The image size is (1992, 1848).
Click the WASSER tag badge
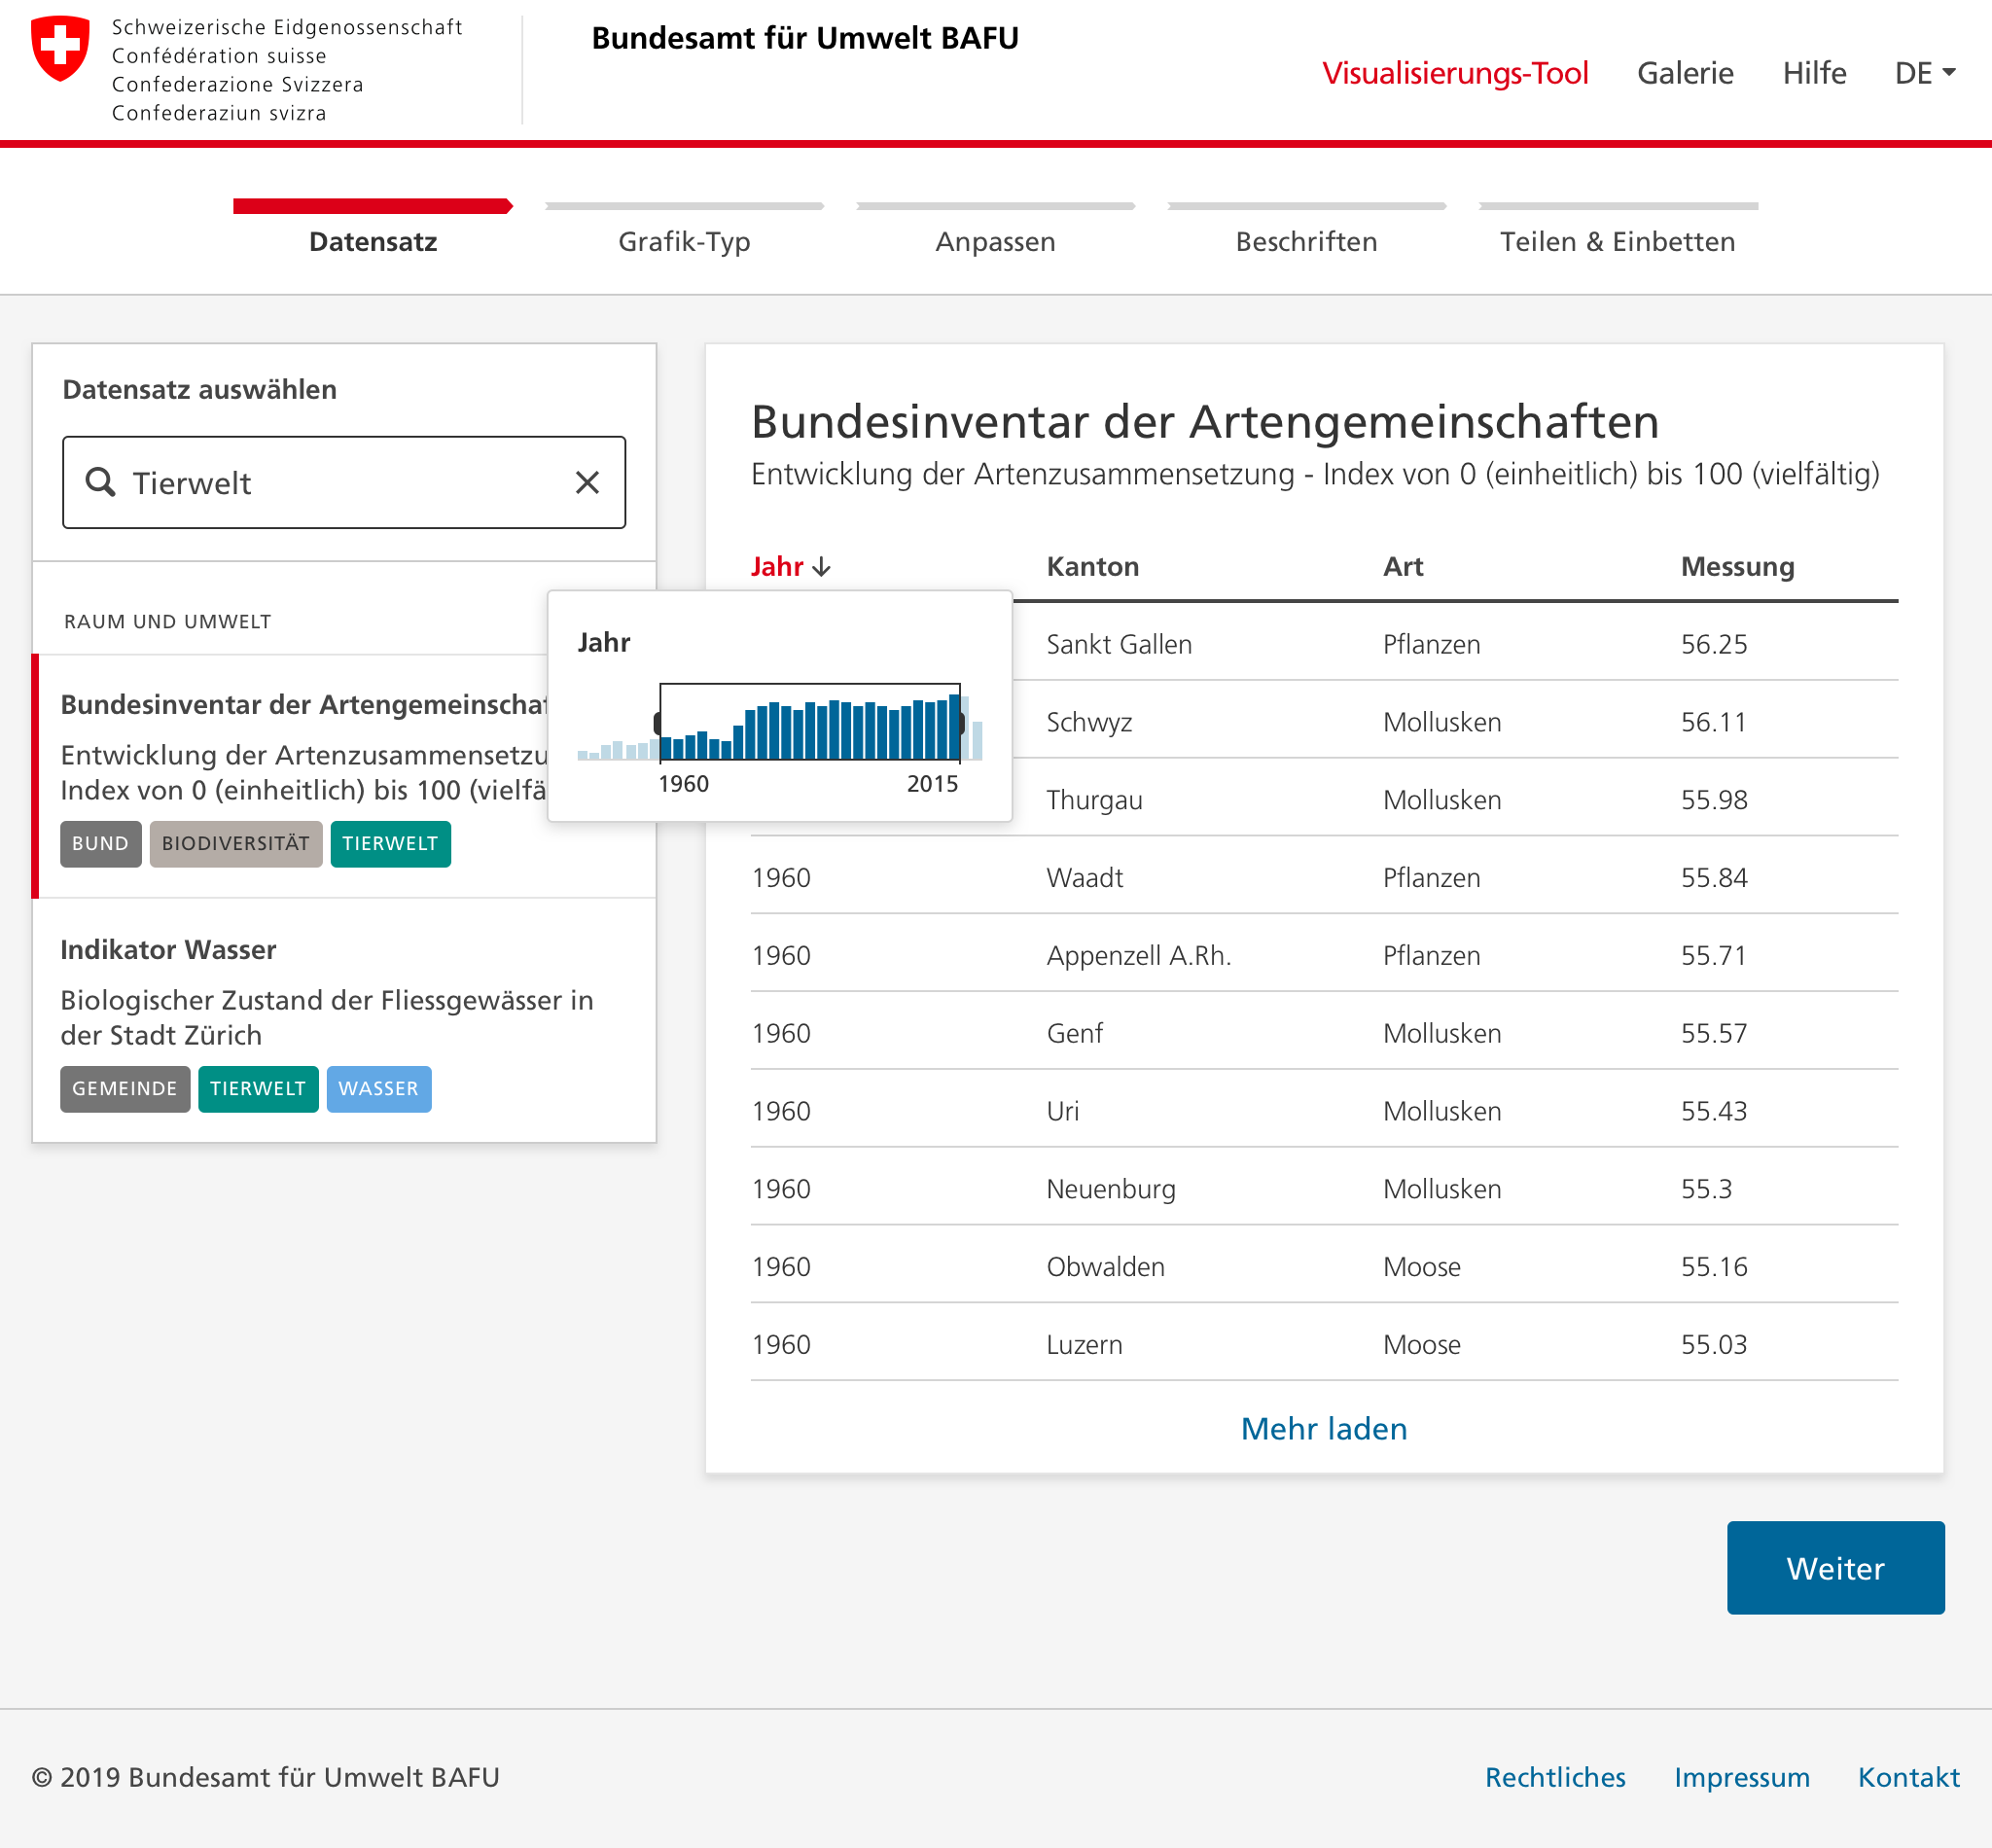[378, 1088]
